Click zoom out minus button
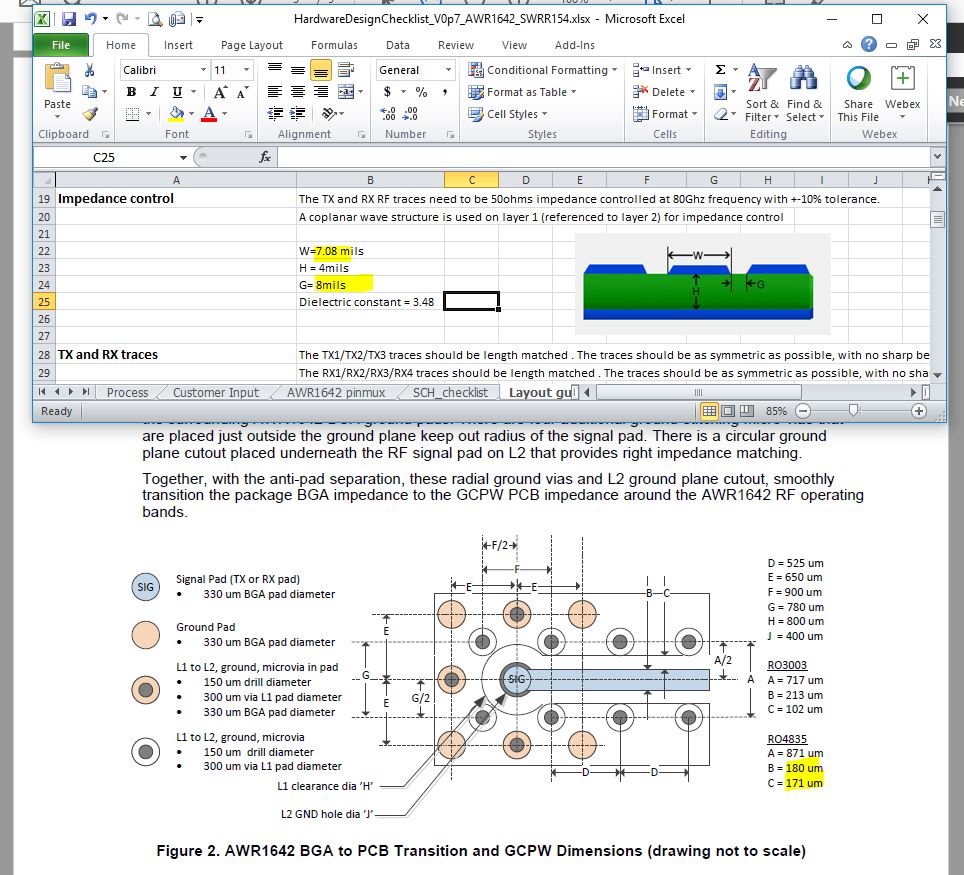This screenshot has width=964, height=875. tap(803, 411)
